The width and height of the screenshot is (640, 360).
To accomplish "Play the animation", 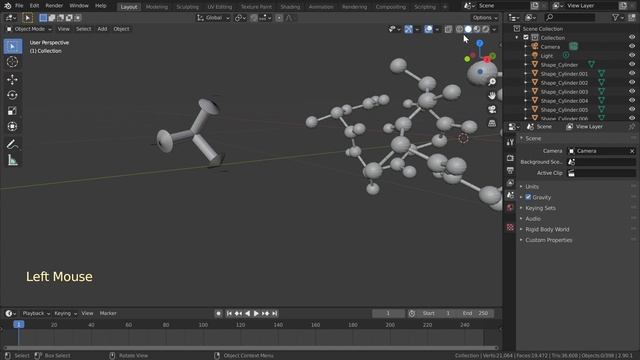I will [256, 313].
